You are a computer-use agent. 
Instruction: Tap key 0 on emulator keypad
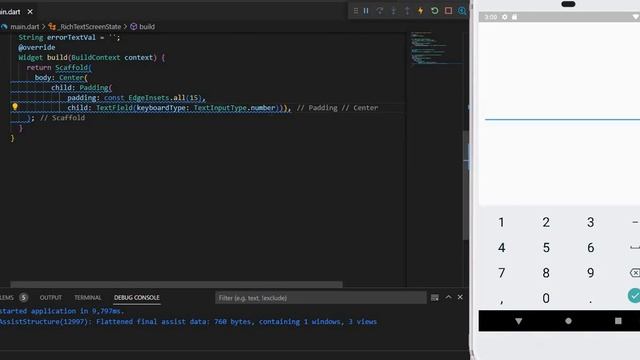click(546, 298)
